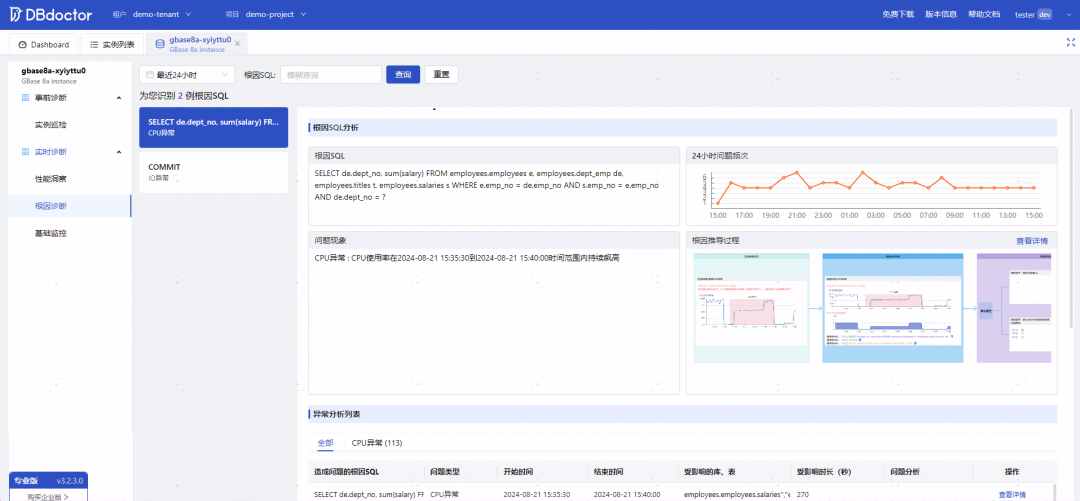Image resolution: width=1080 pixels, height=501 pixels.
Task: Open 帮助文档 in the header
Action: point(984,14)
